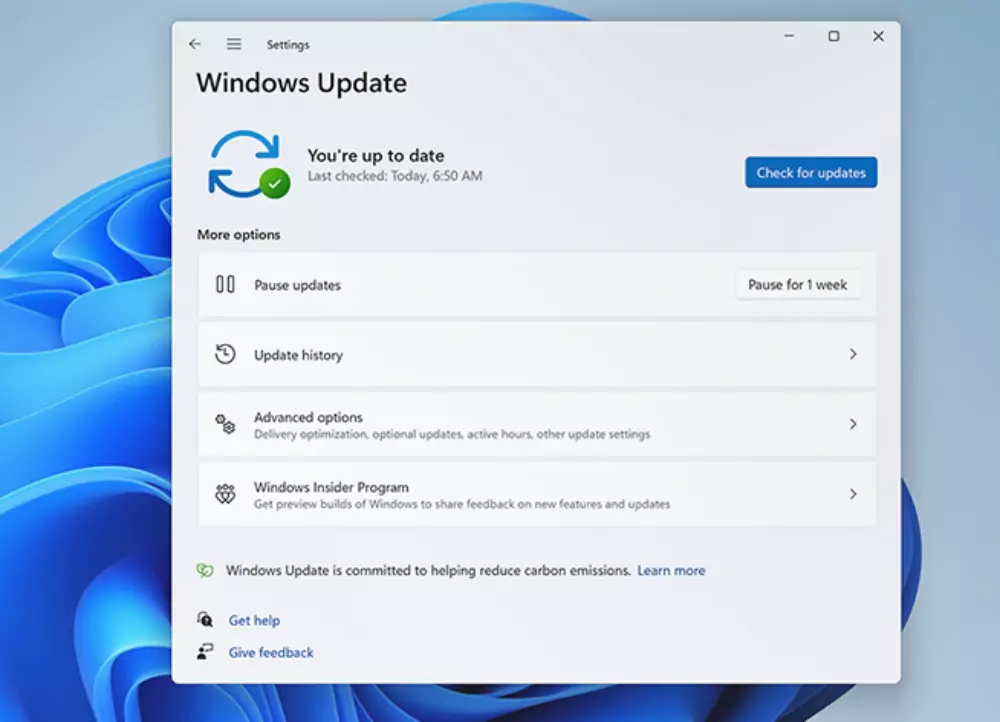This screenshot has width=1000, height=722.
Task: Click Check for updates
Action: point(811,172)
